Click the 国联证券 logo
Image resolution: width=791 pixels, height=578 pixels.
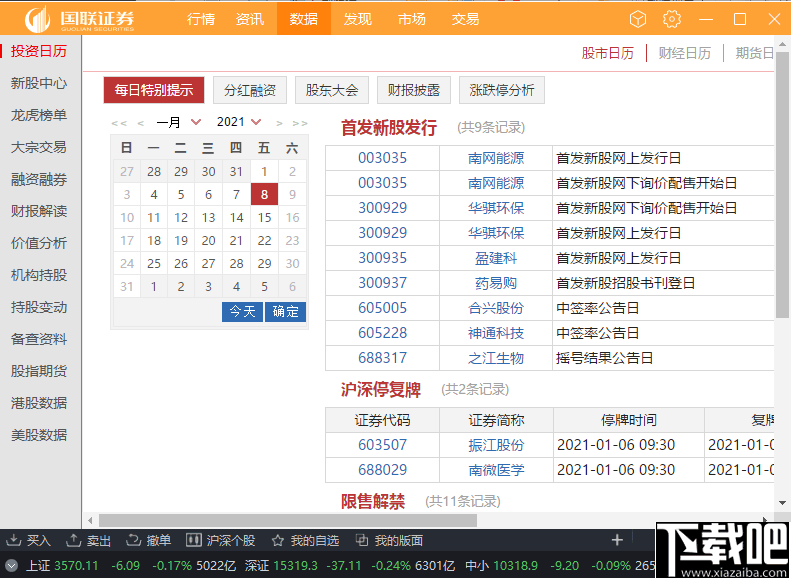(81, 19)
